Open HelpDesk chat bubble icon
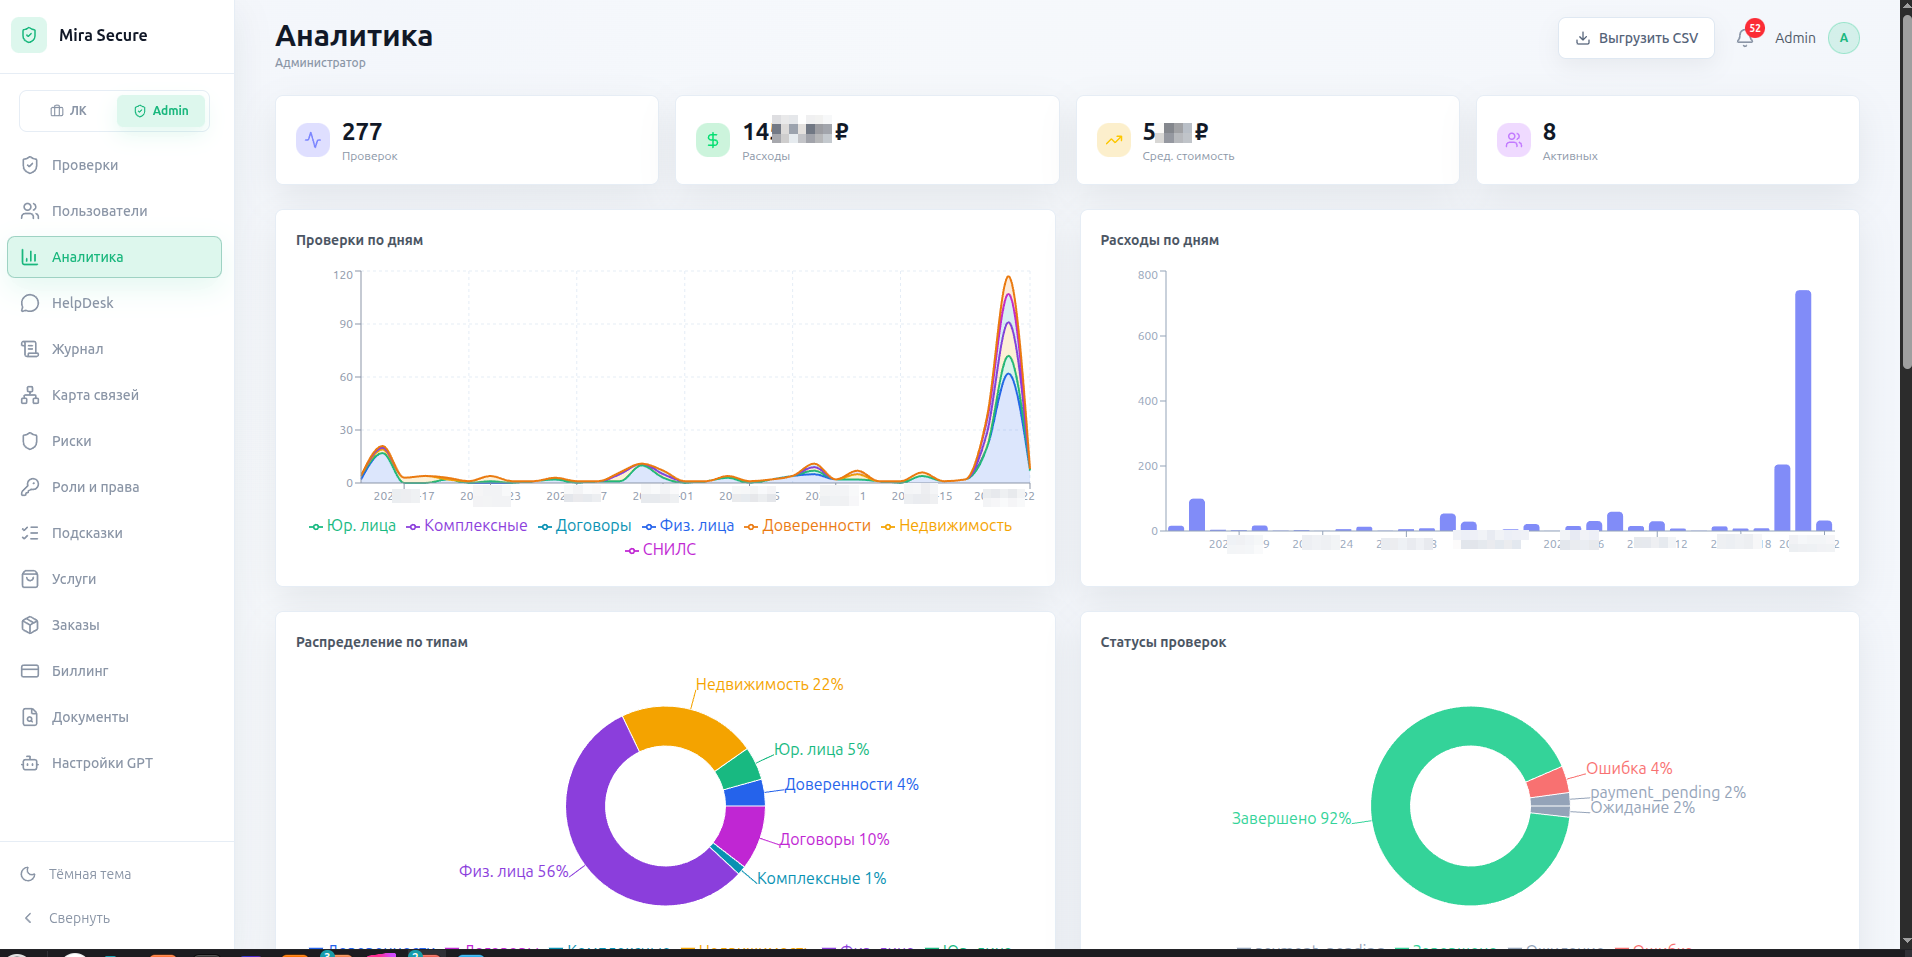This screenshot has height=957, width=1912. pos(30,303)
